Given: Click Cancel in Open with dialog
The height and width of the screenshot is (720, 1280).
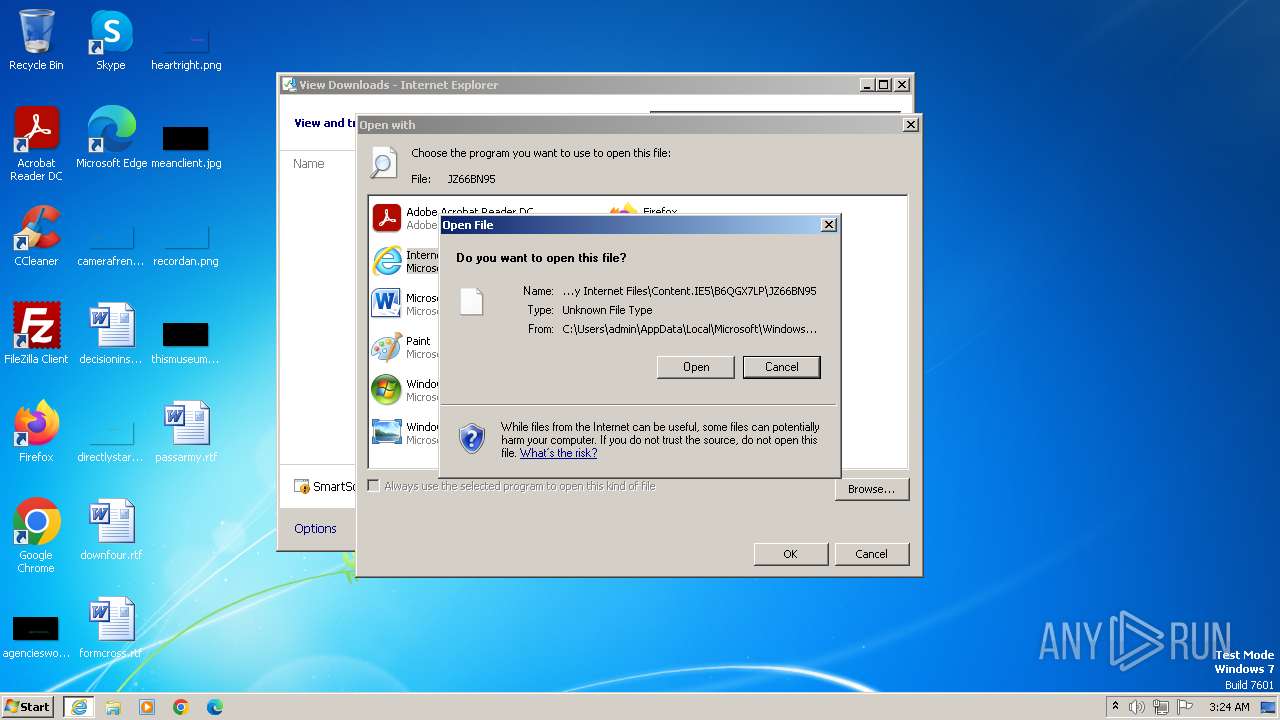Looking at the screenshot, I should (871, 554).
